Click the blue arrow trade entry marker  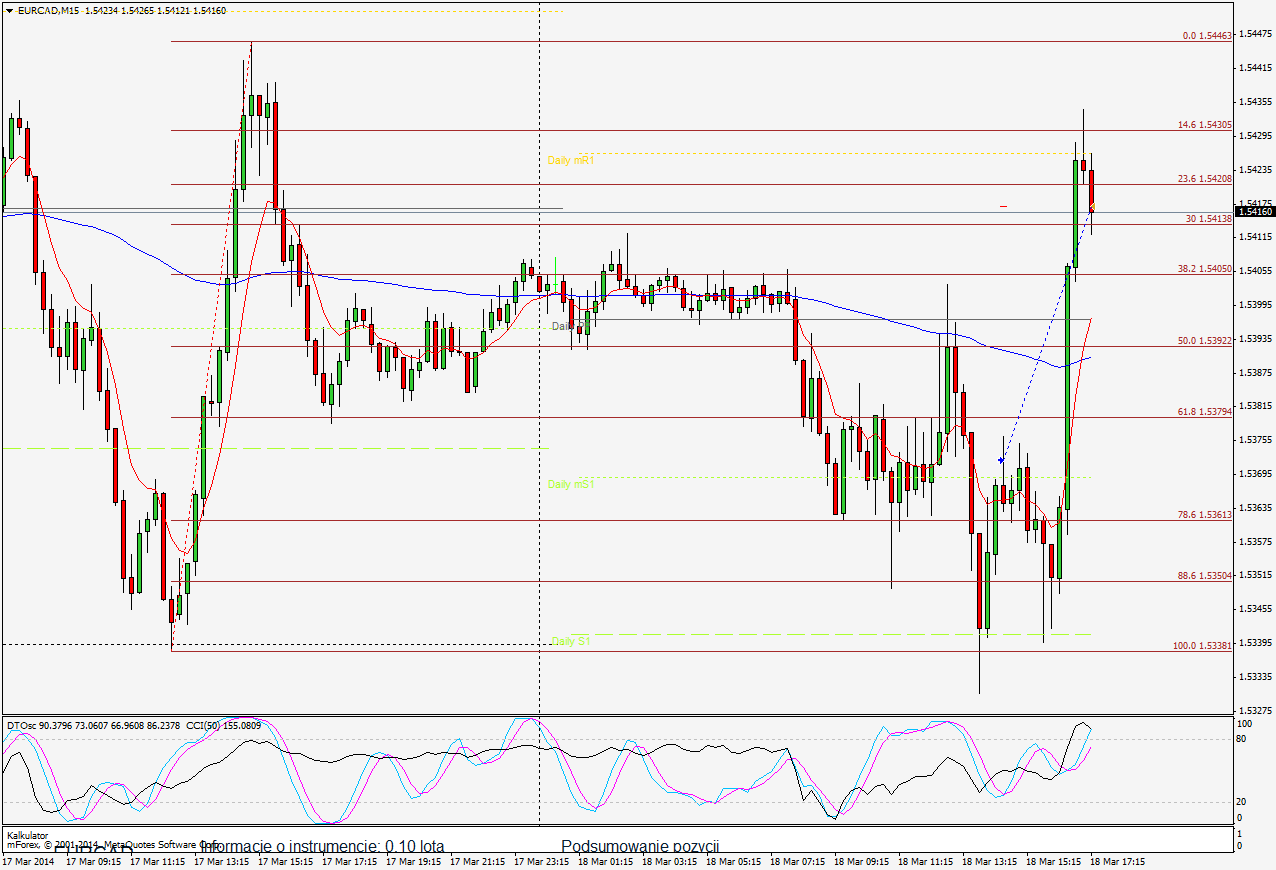click(x=1001, y=460)
